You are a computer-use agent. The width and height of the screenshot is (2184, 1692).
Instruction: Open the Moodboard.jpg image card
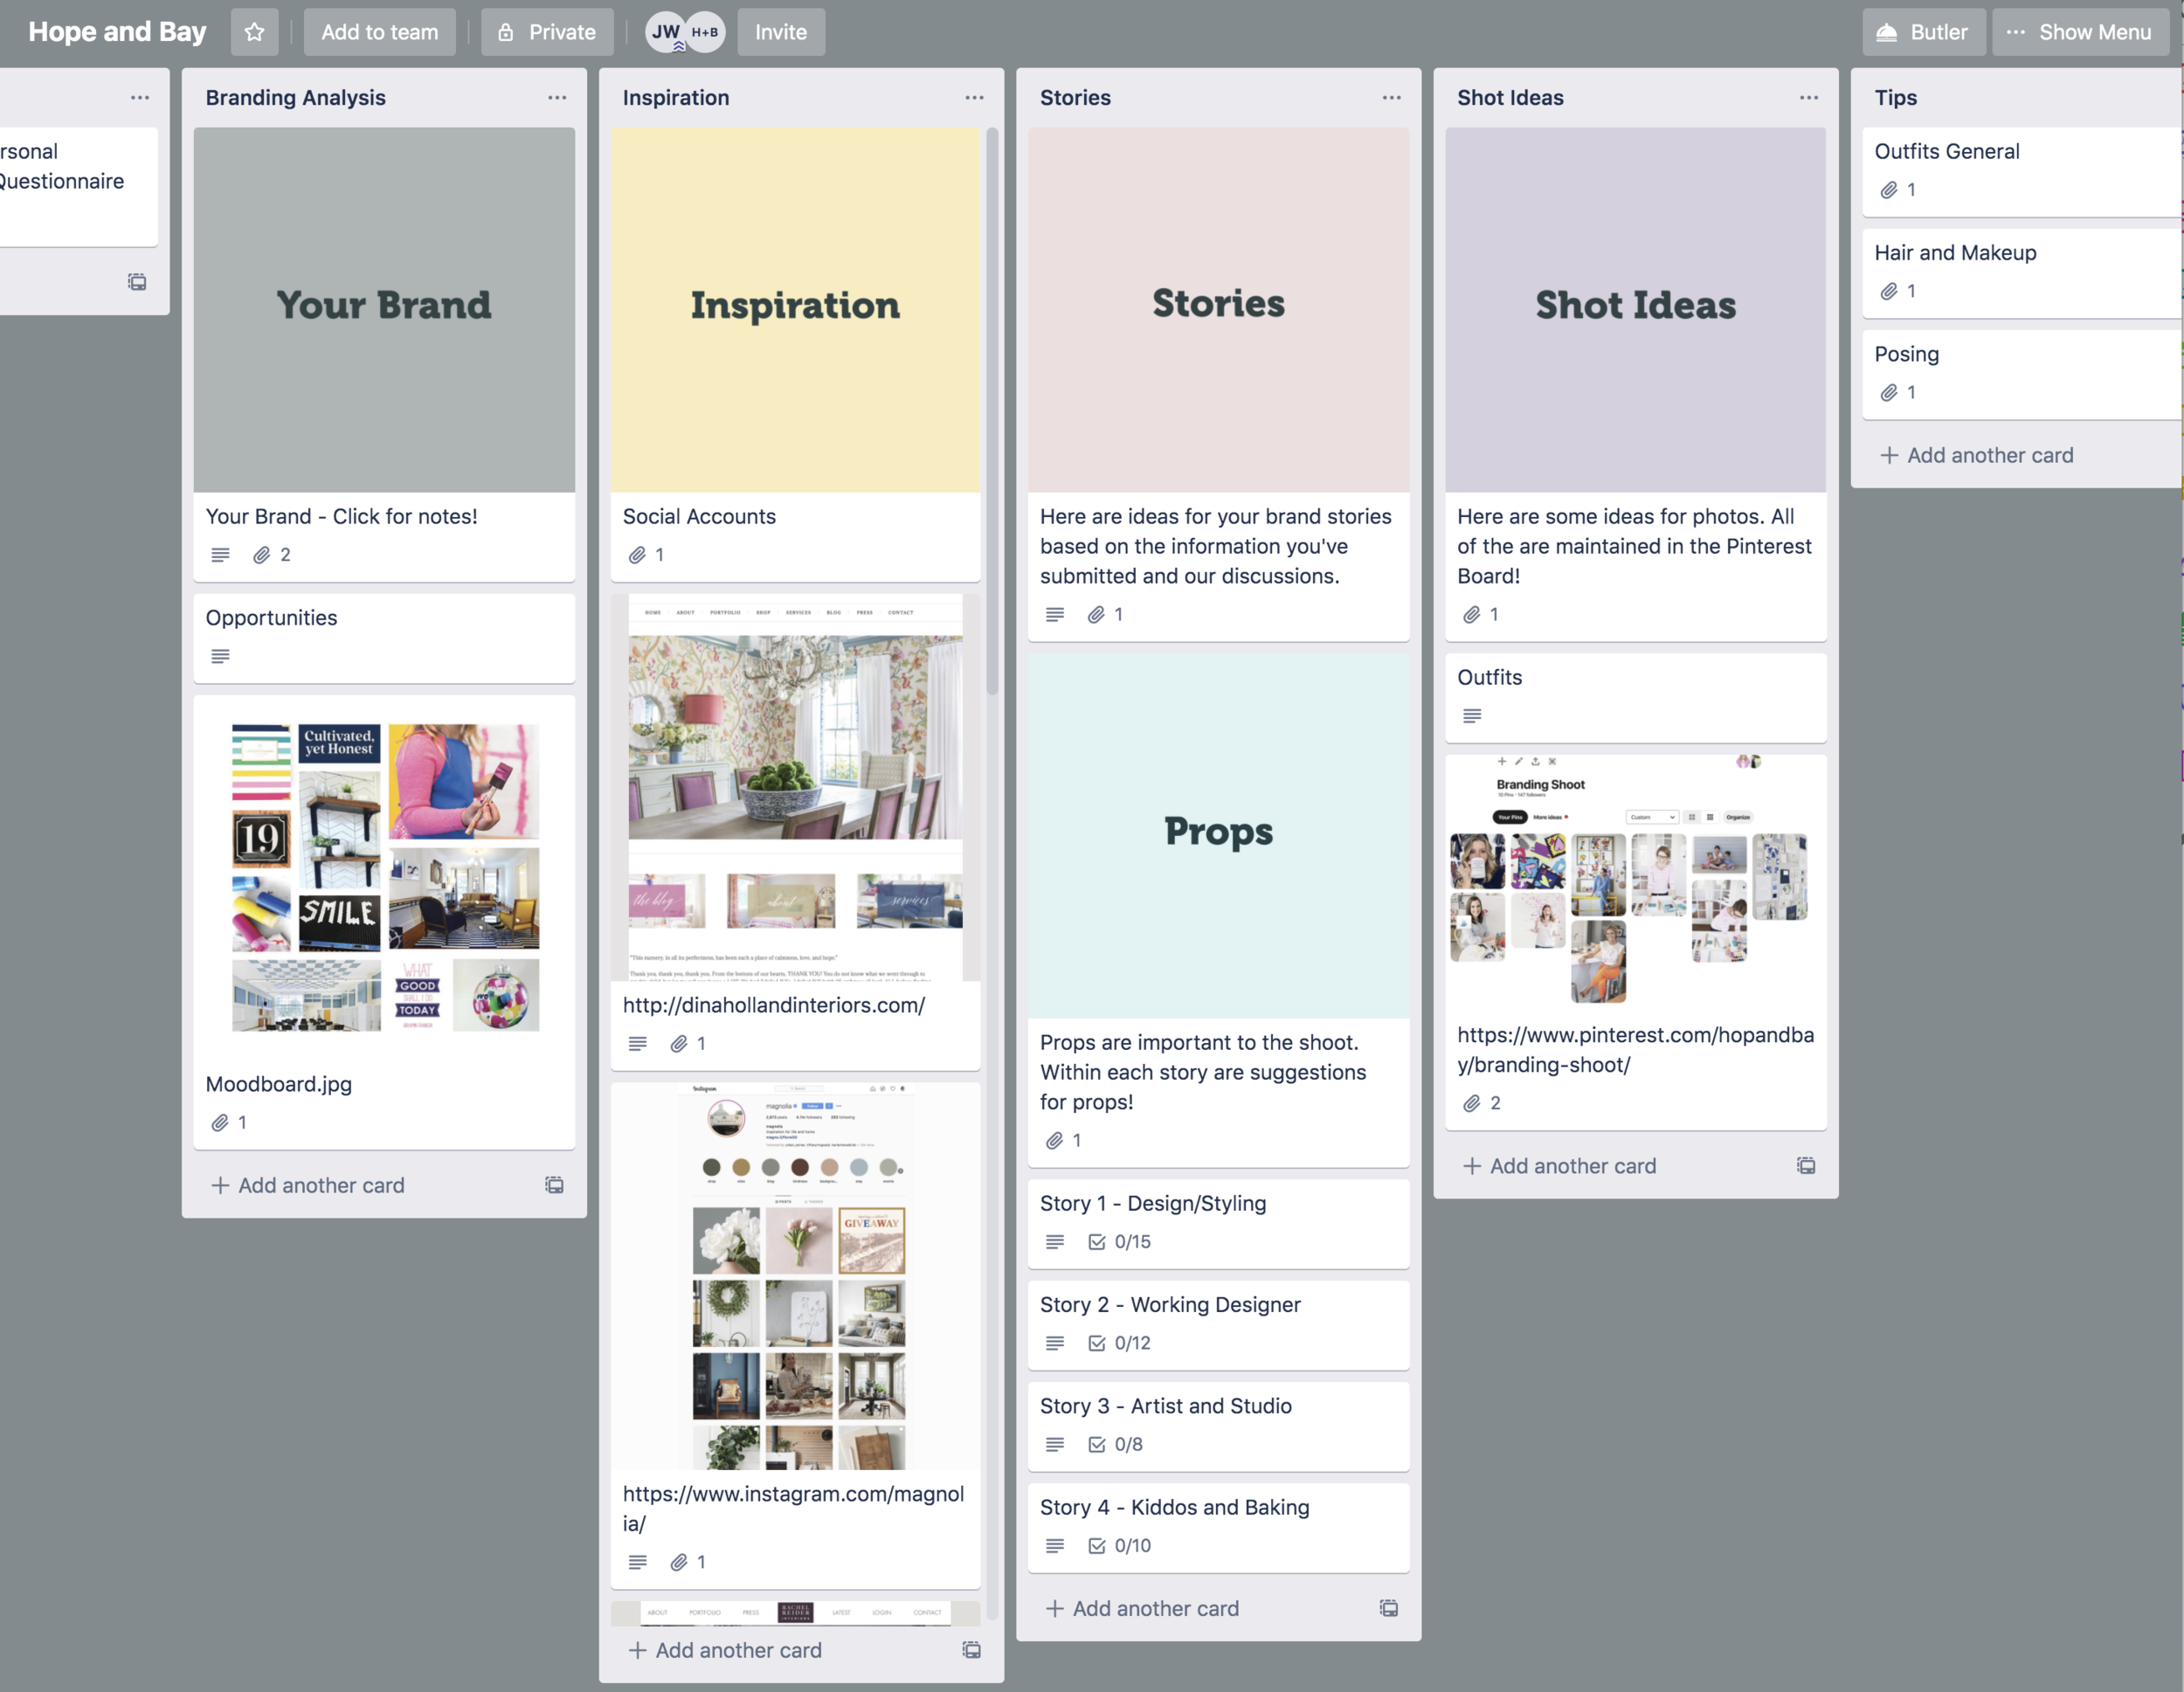(384, 880)
